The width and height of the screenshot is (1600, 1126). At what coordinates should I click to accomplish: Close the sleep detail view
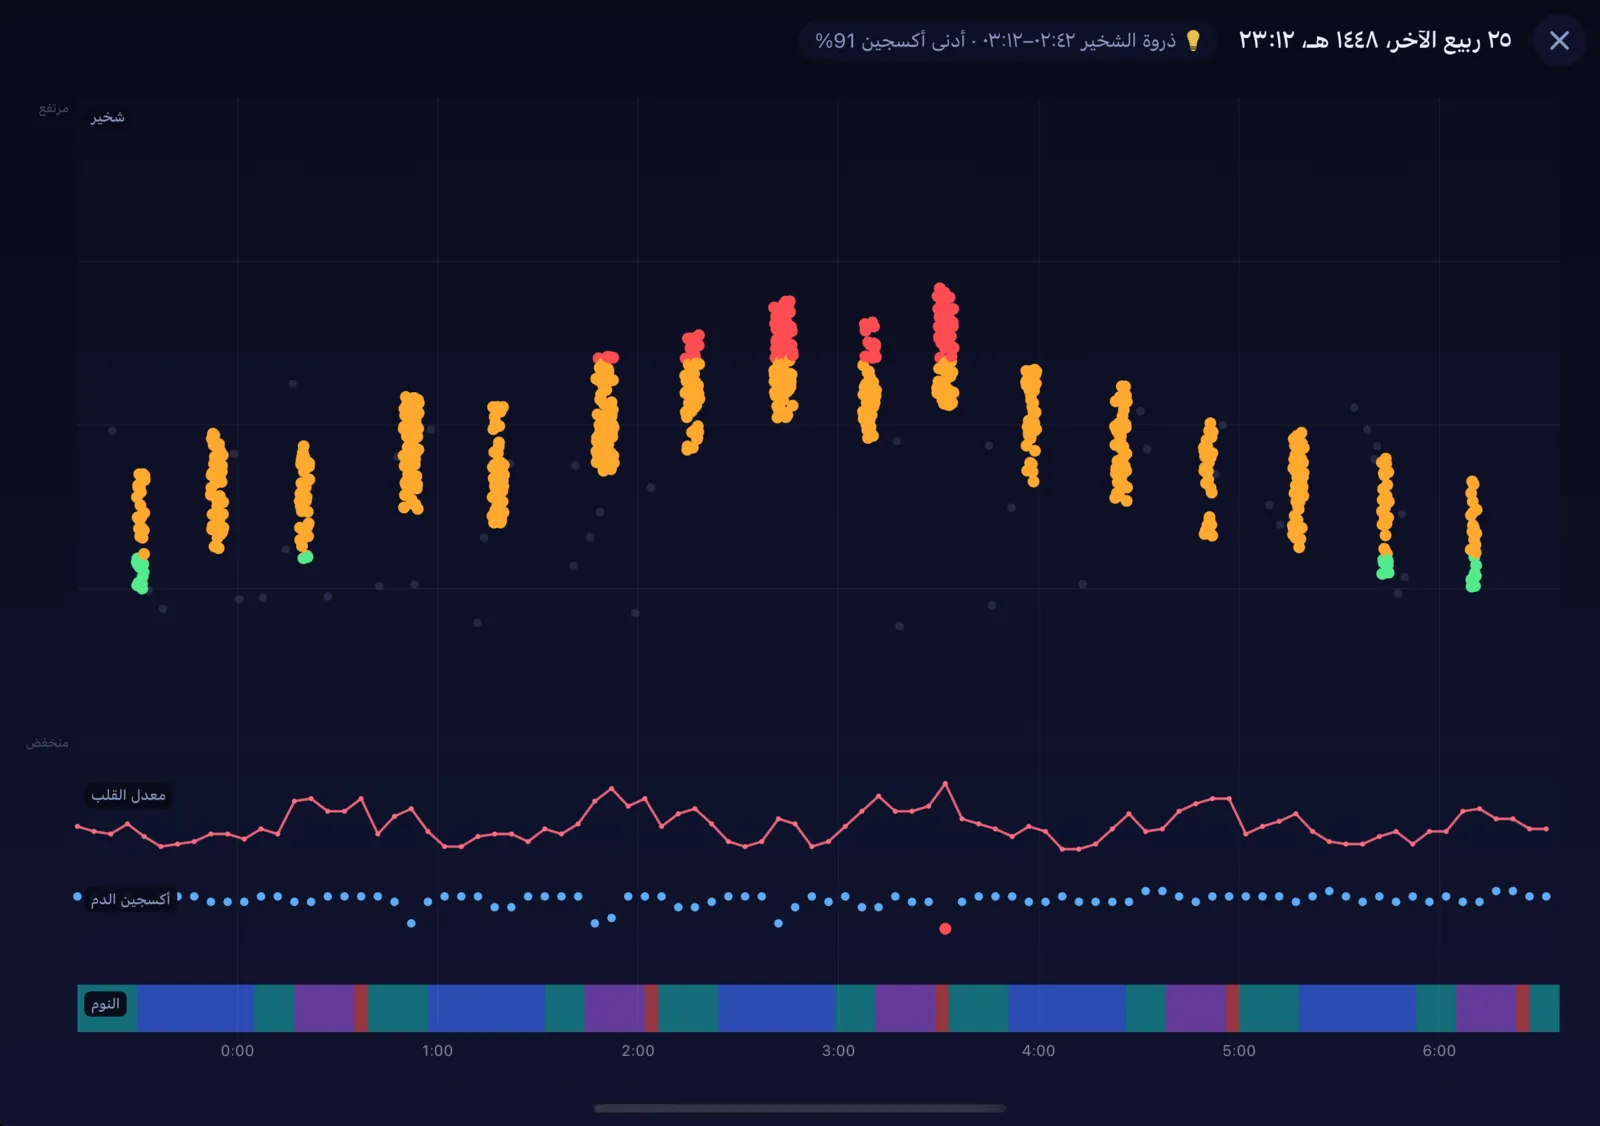pos(1559,41)
